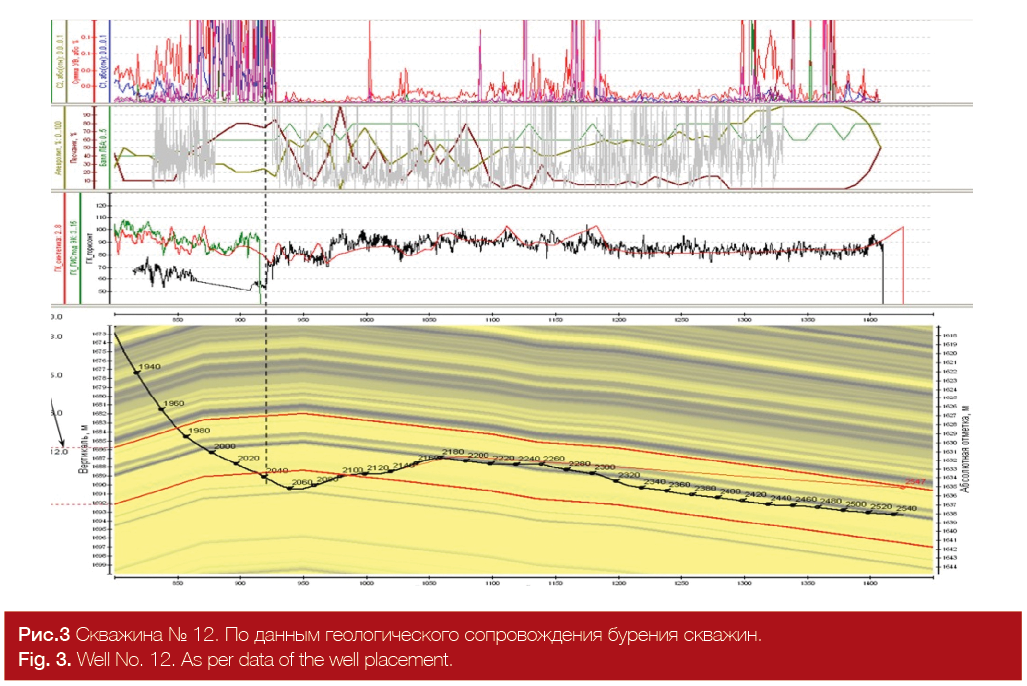
Task: Select the 2460 depth label
Action: [806, 500]
